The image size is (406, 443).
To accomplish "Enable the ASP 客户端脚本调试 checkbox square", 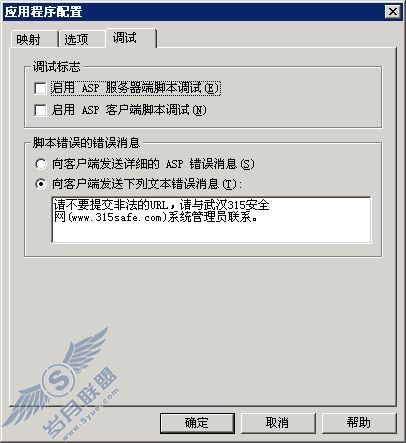I will pos(40,110).
